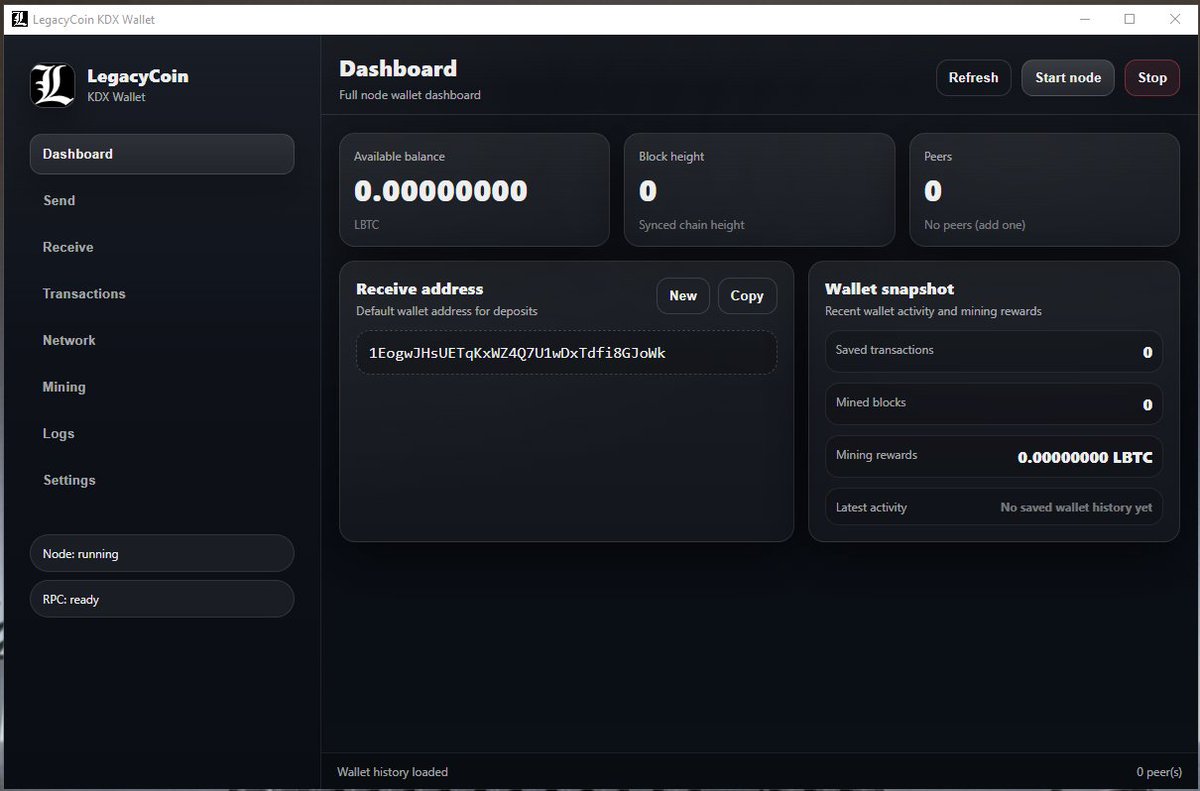1200x791 pixels.
Task: Click the receive address field
Action: click(x=566, y=353)
